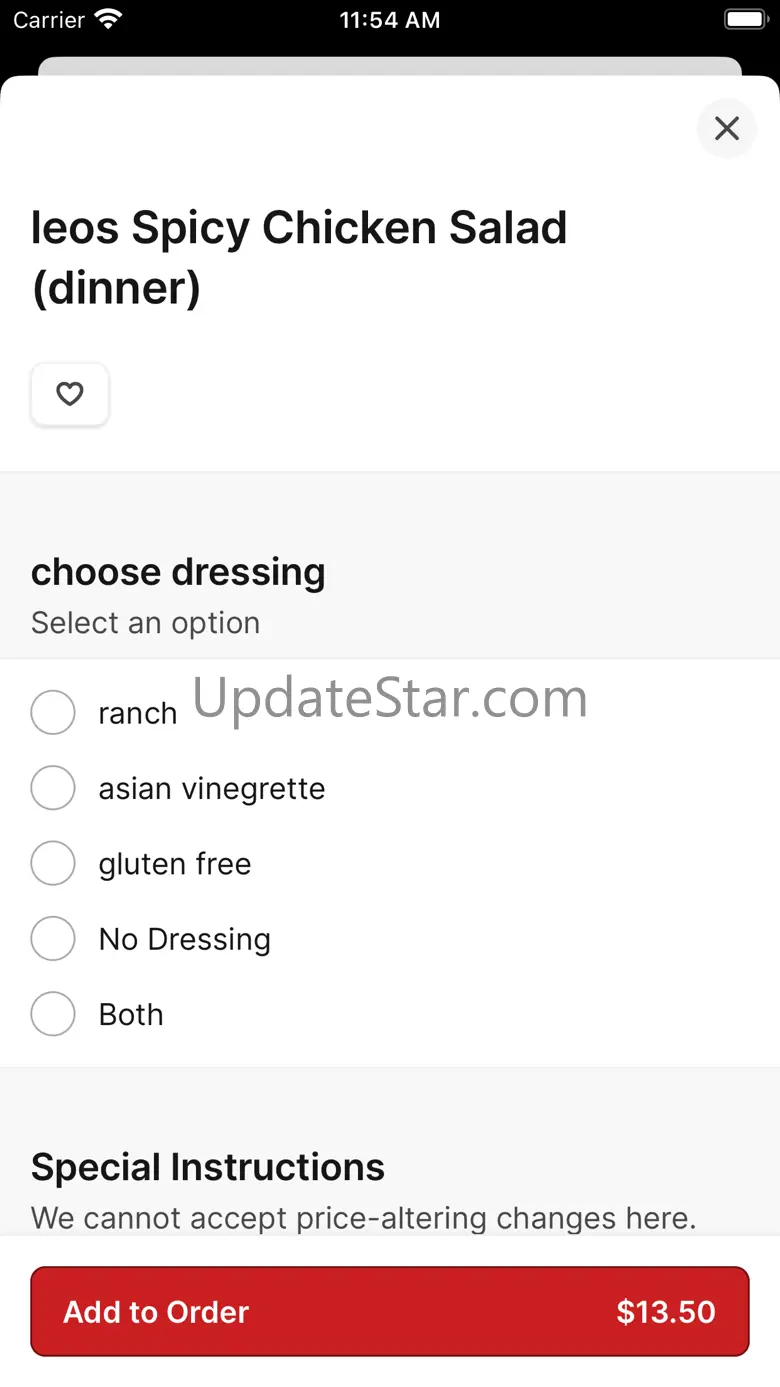Image resolution: width=780 pixels, height=1387 pixels.
Task: Choose the Both dressing option
Action: coord(53,1014)
